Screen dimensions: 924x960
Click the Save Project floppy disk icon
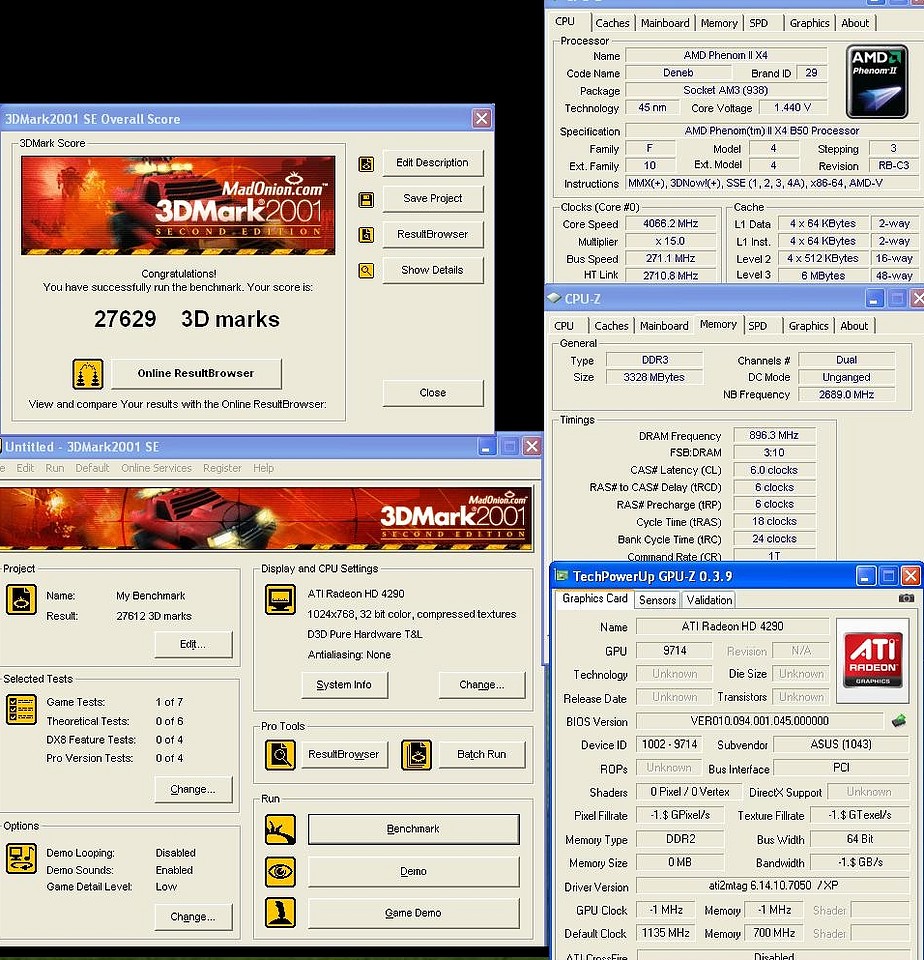(x=367, y=199)
